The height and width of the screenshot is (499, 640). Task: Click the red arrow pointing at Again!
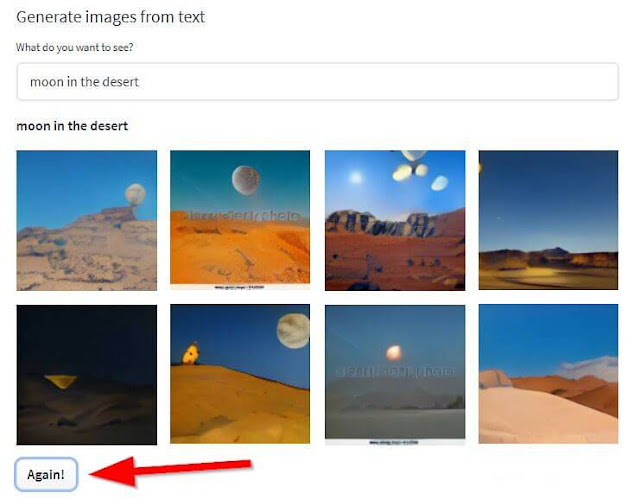pyautogui.click(x=169, y=471)
